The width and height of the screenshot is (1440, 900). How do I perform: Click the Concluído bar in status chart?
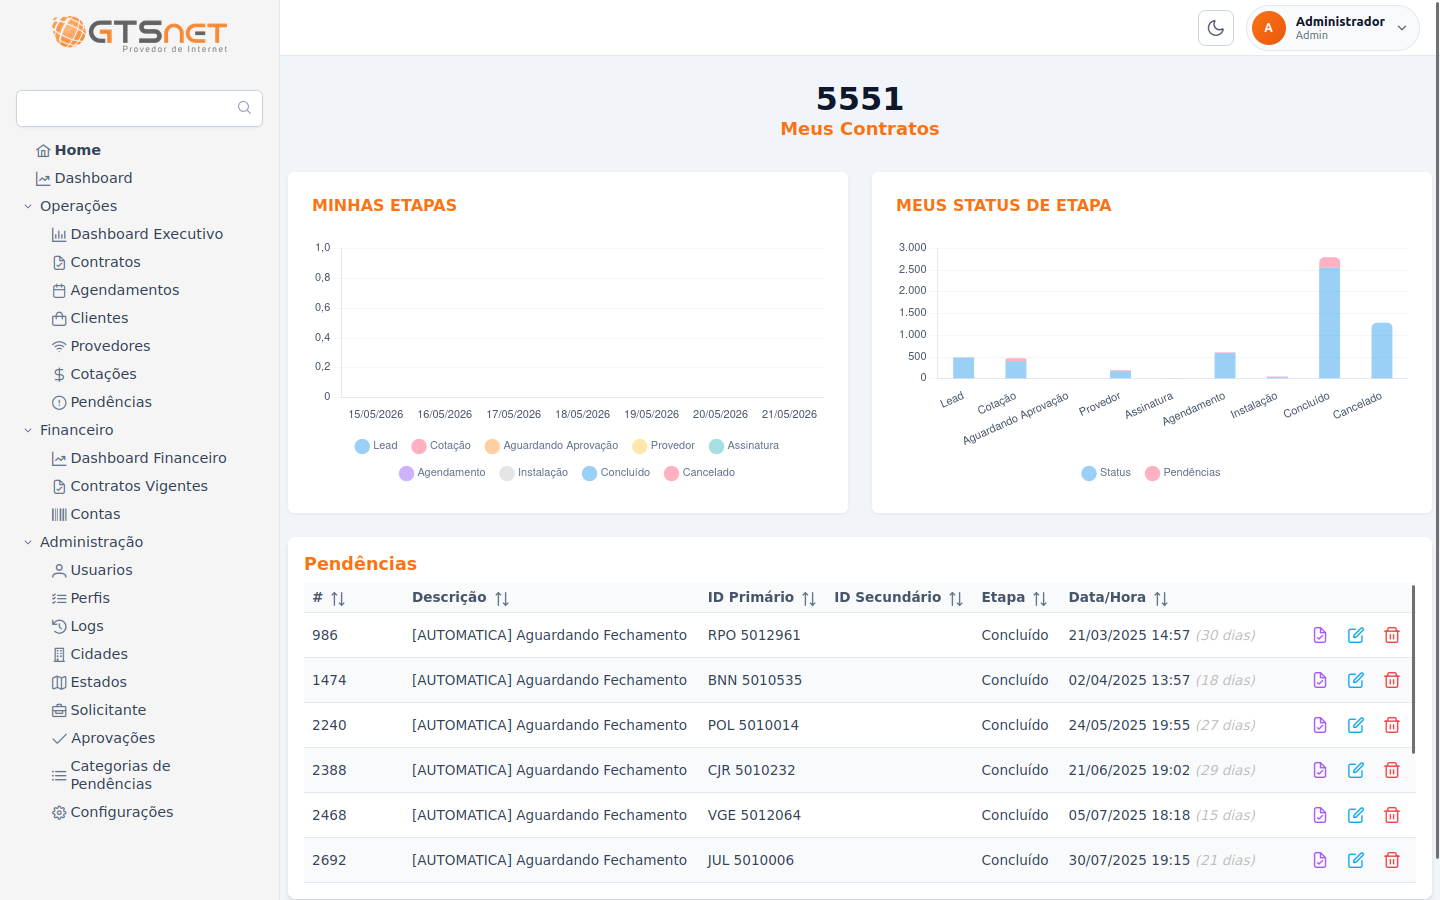1329,318
